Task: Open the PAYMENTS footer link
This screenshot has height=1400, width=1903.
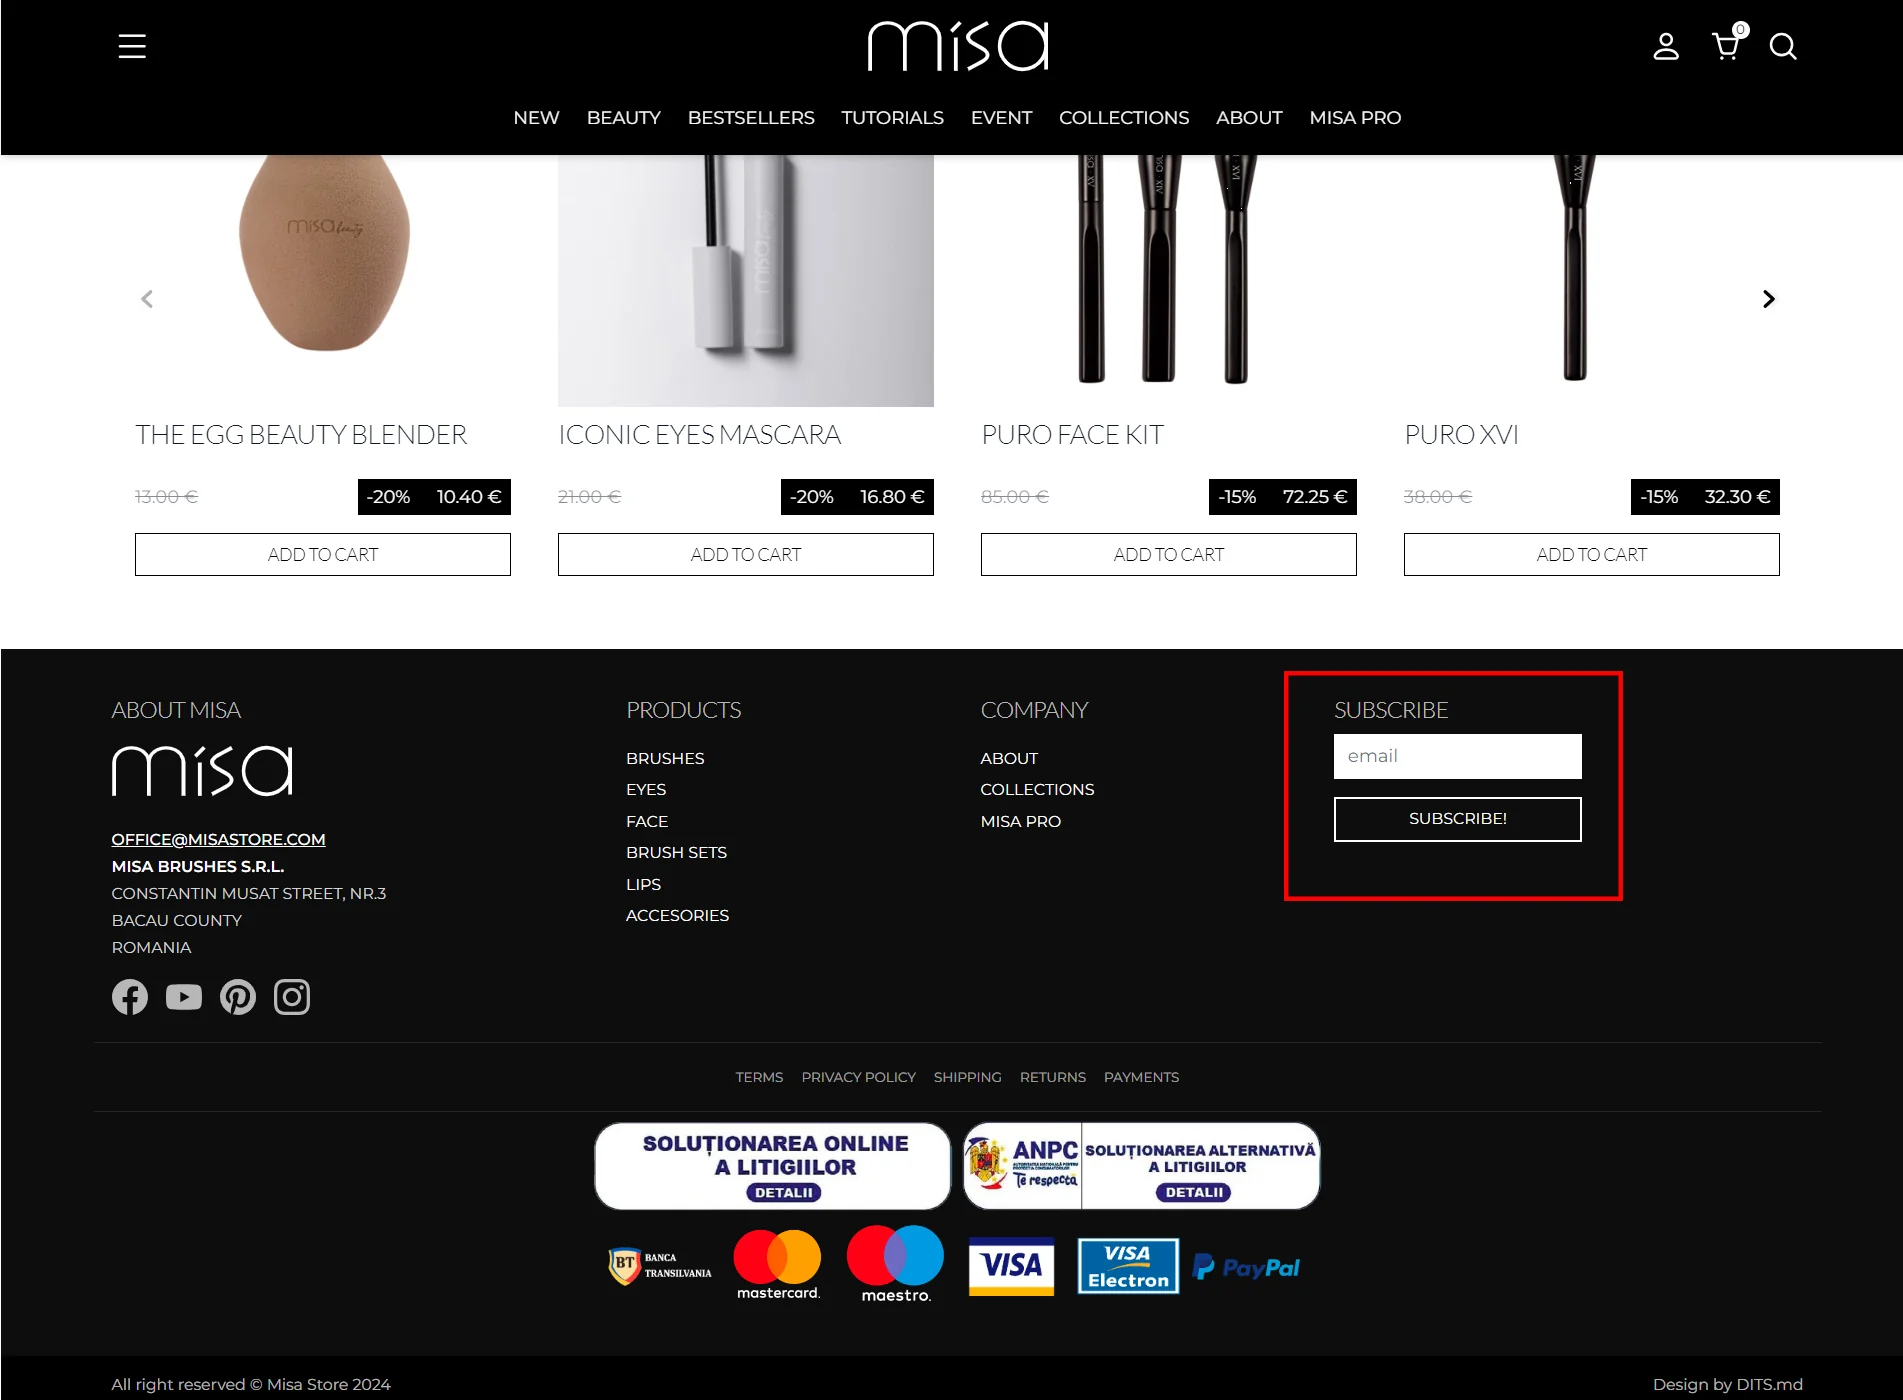Action: (x=1142, y=1078)
